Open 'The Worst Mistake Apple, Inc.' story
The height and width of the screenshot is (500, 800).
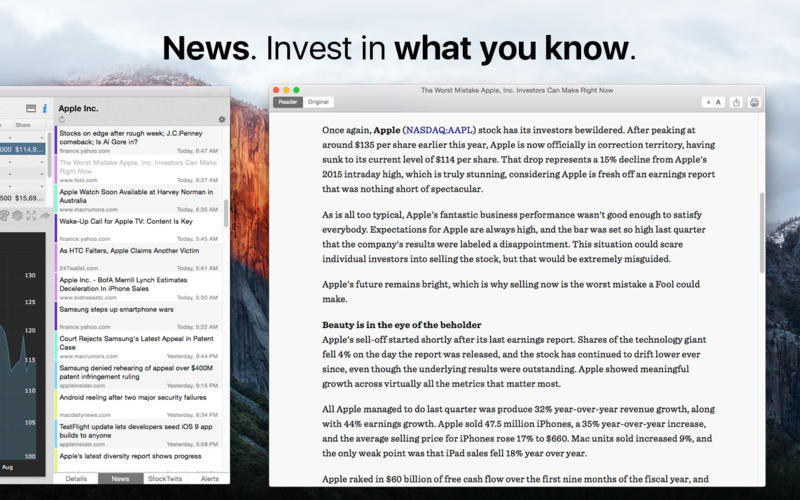pos(138,170)
